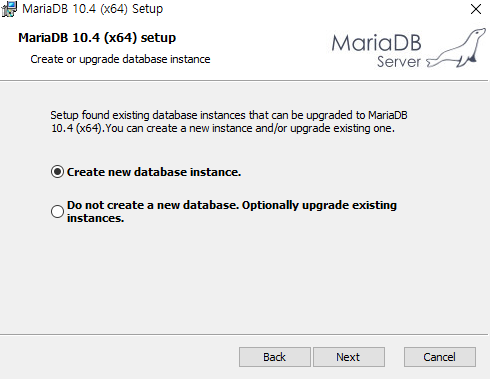Viewport: 490px width, 379px height.
Task: Click the 'Setup found existing database instances' description
Action: click(229, 122)
